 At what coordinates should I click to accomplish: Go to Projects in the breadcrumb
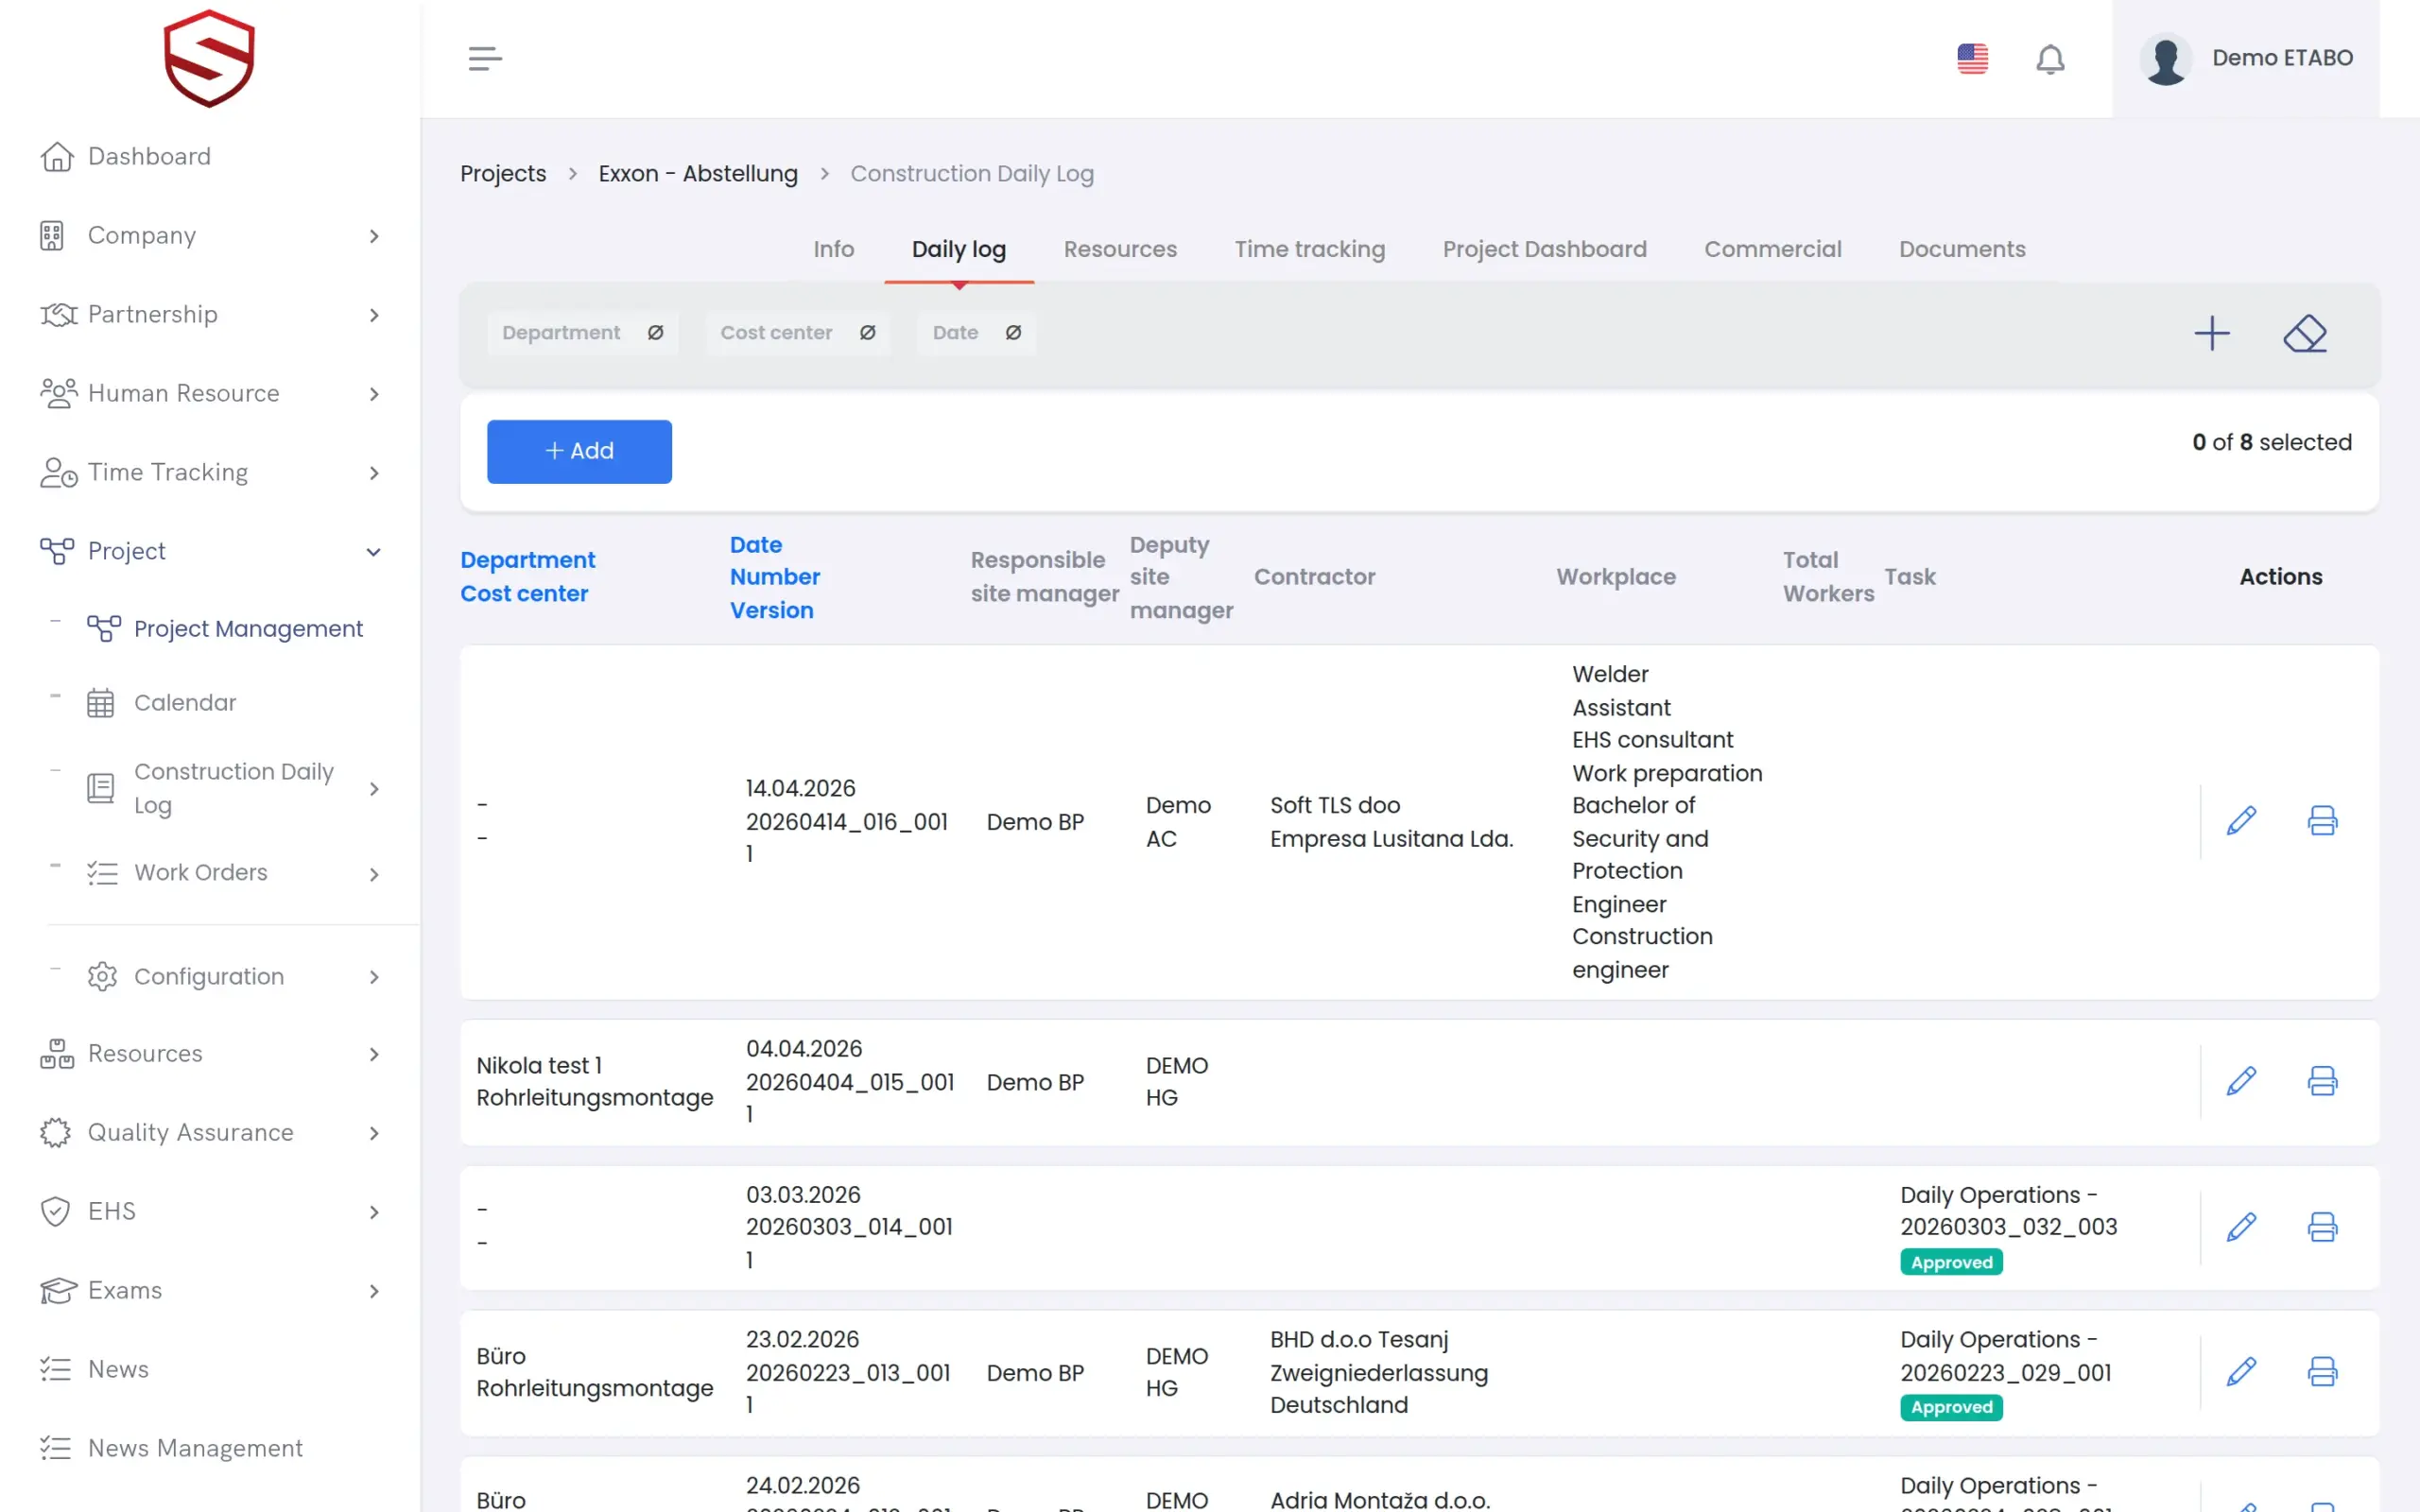(503, 174)
